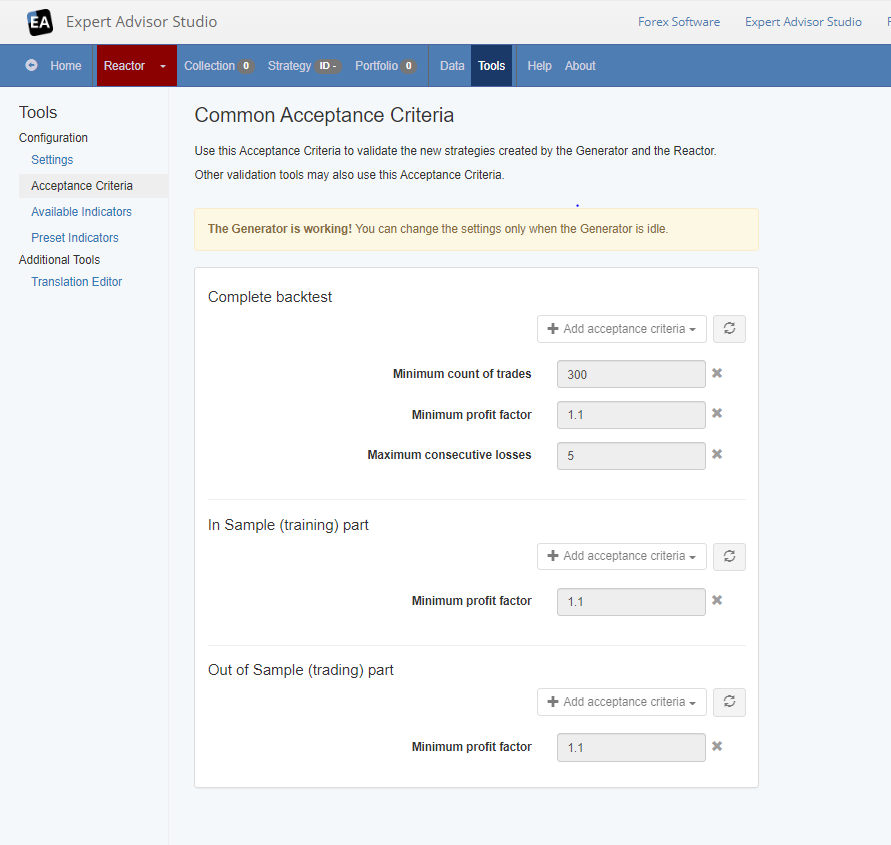
Task: Select Acceptance Criteria in the sidebar
Action: tap(93, 186)
